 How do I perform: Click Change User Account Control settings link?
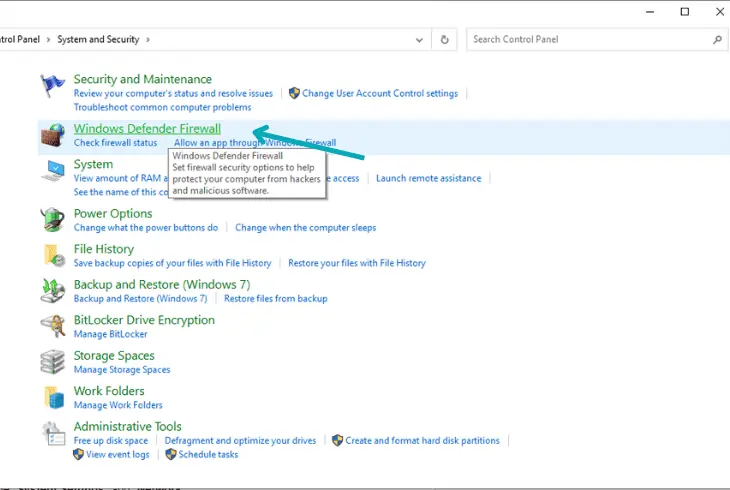pyautogui.click(x=380, y=93)
